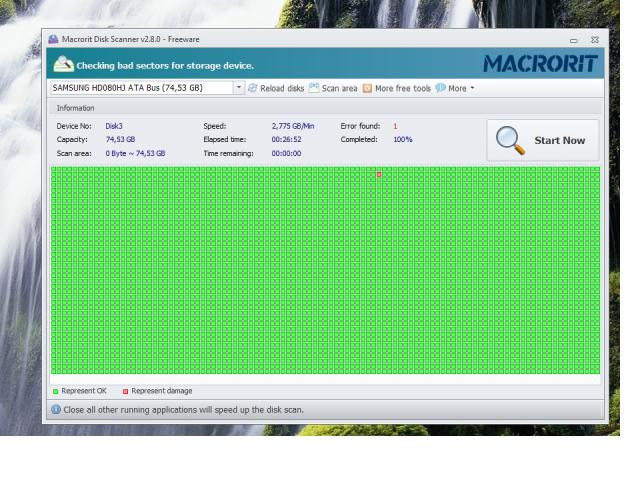Select the Information tab
The image size is (640, 480).
tap(75, 107)
